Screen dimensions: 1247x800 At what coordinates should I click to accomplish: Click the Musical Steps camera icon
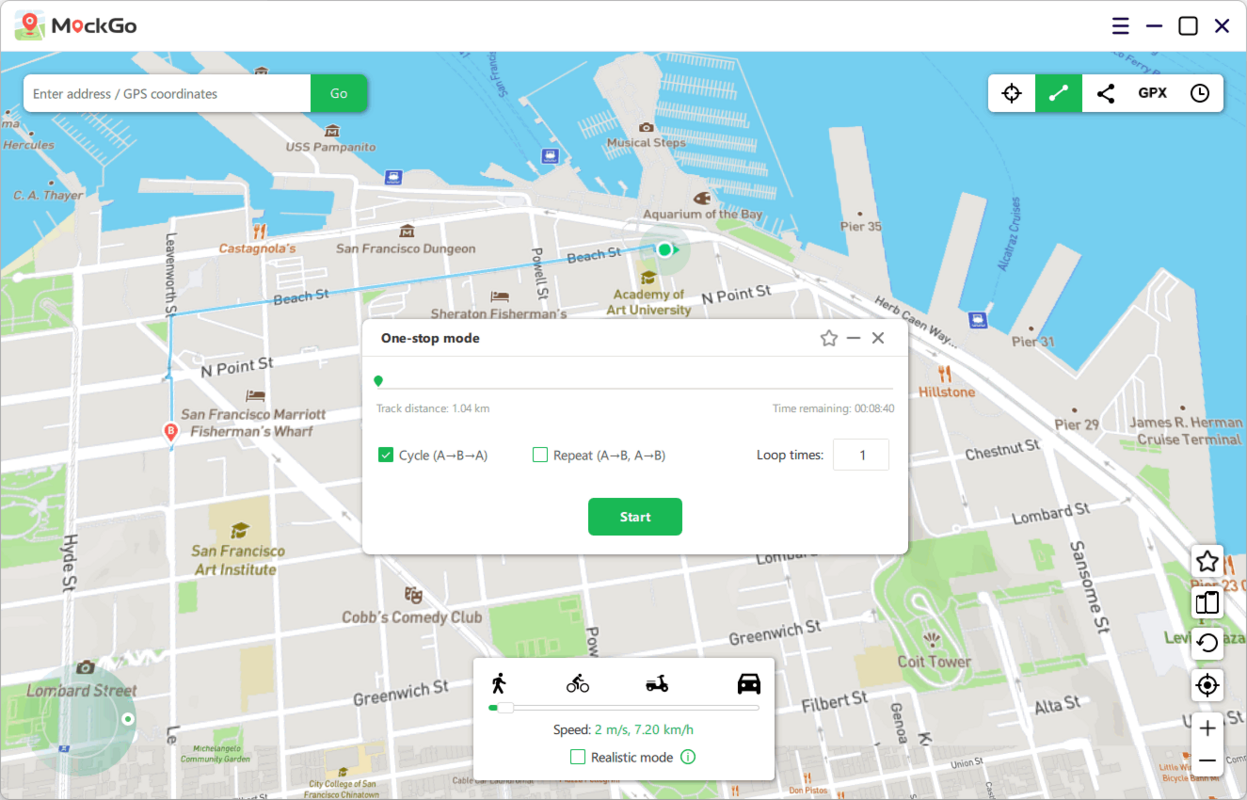pyautogui.click(x=646, y=127)
